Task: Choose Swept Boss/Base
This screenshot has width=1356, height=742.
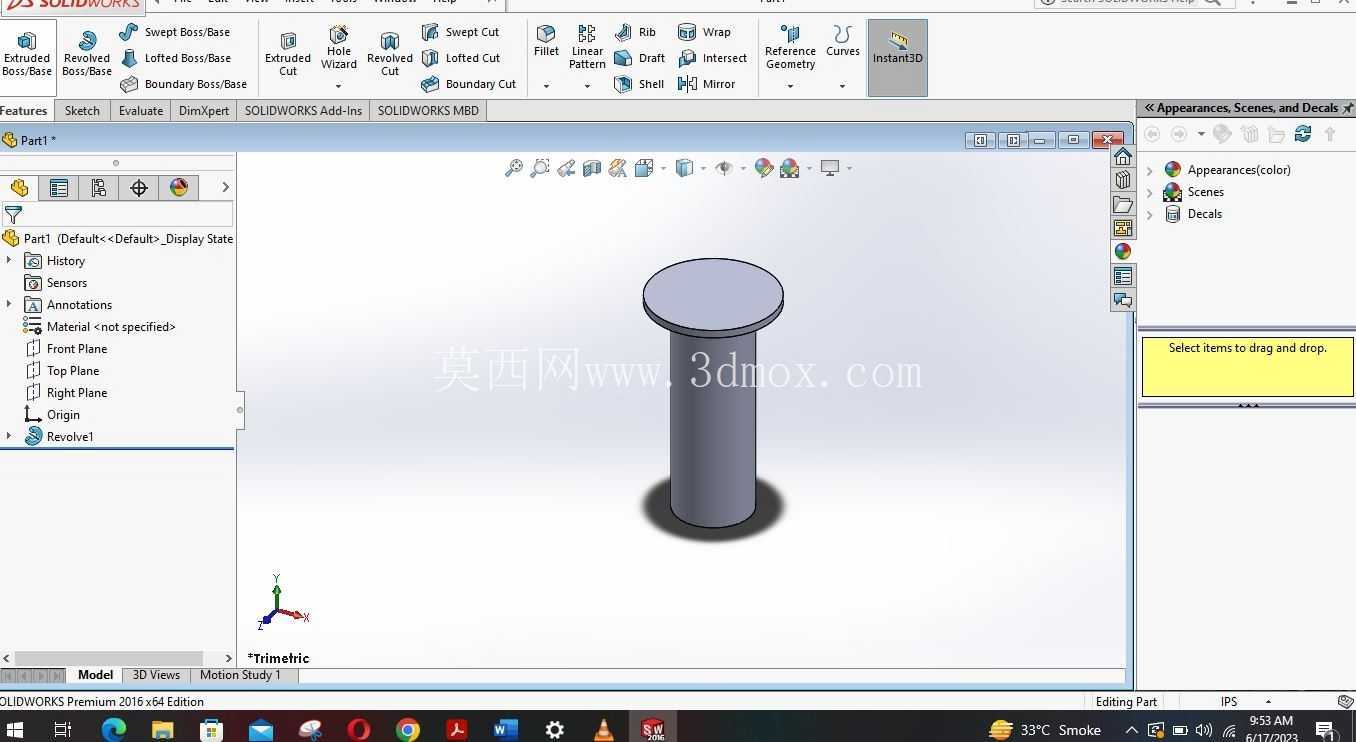Action: [175, 32]
